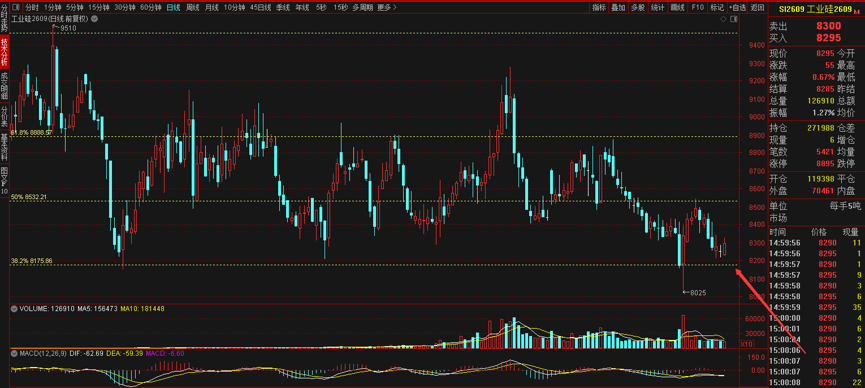Select the 15秒 period
The height and width of the screenshot is (388, 865).
[x=340, y=8]
